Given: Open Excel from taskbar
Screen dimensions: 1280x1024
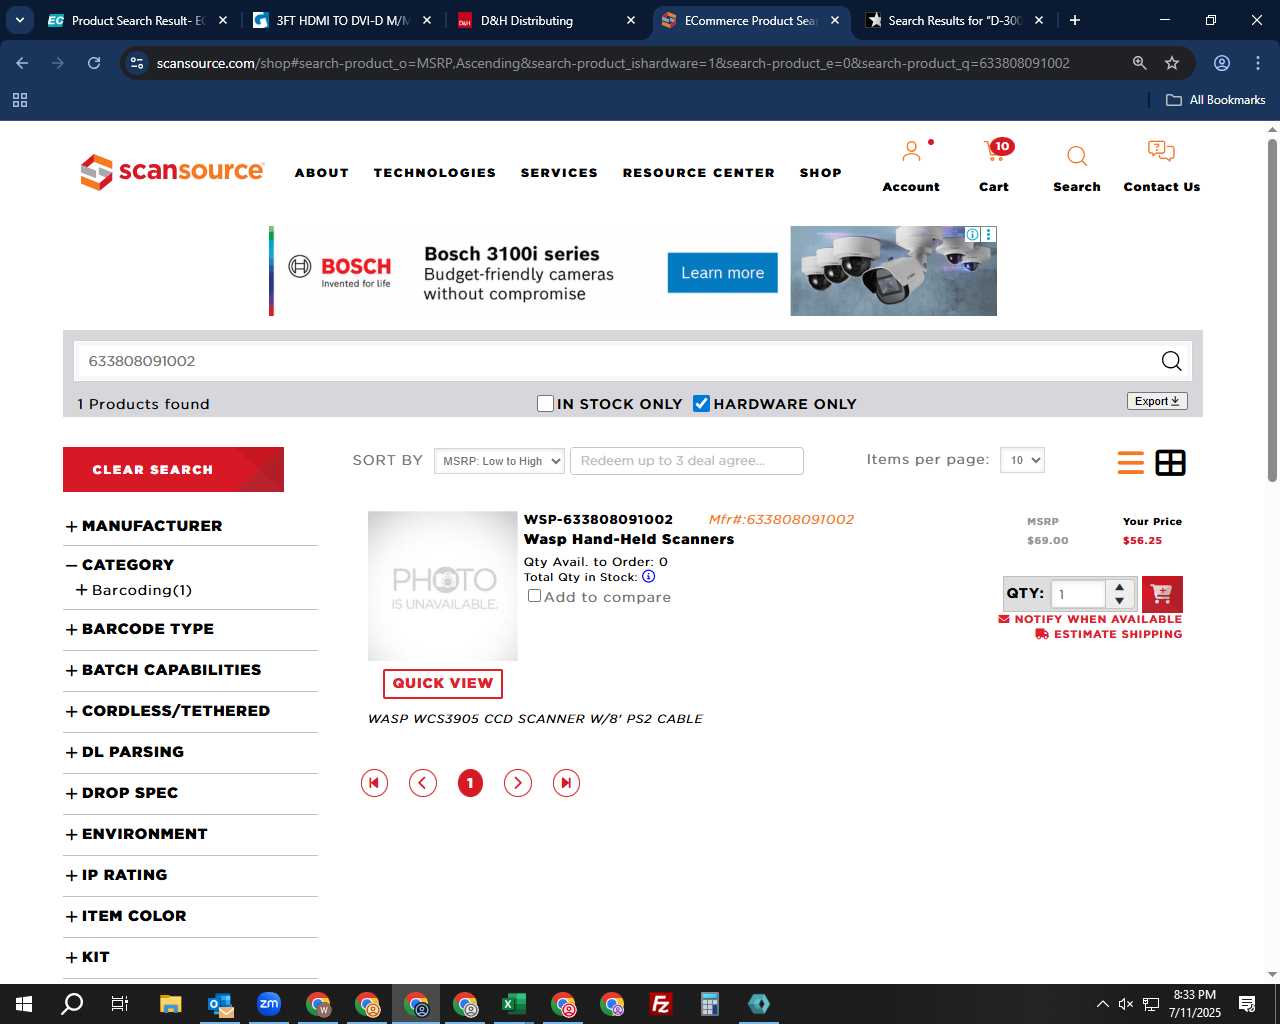Looking at the screenshot, I should (x=514, y=1004).
